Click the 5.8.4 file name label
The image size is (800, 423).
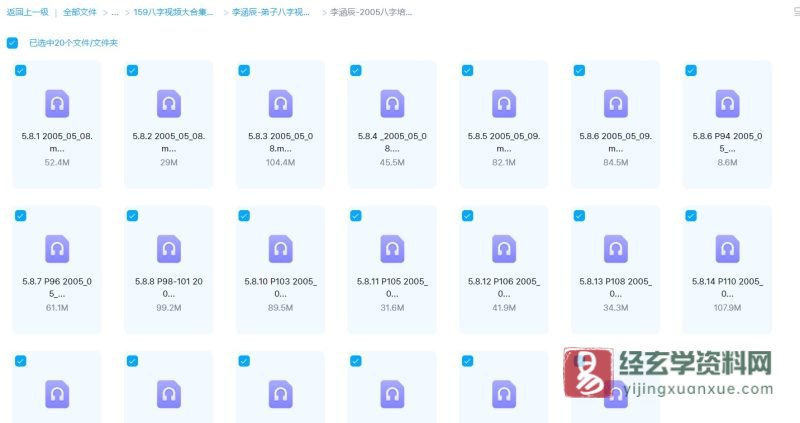coord(392,140)
